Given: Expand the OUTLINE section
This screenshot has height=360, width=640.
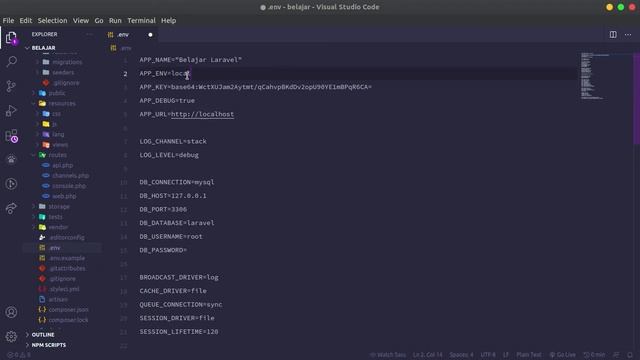Looking at the screenshot, I should [x=43, y=335].
